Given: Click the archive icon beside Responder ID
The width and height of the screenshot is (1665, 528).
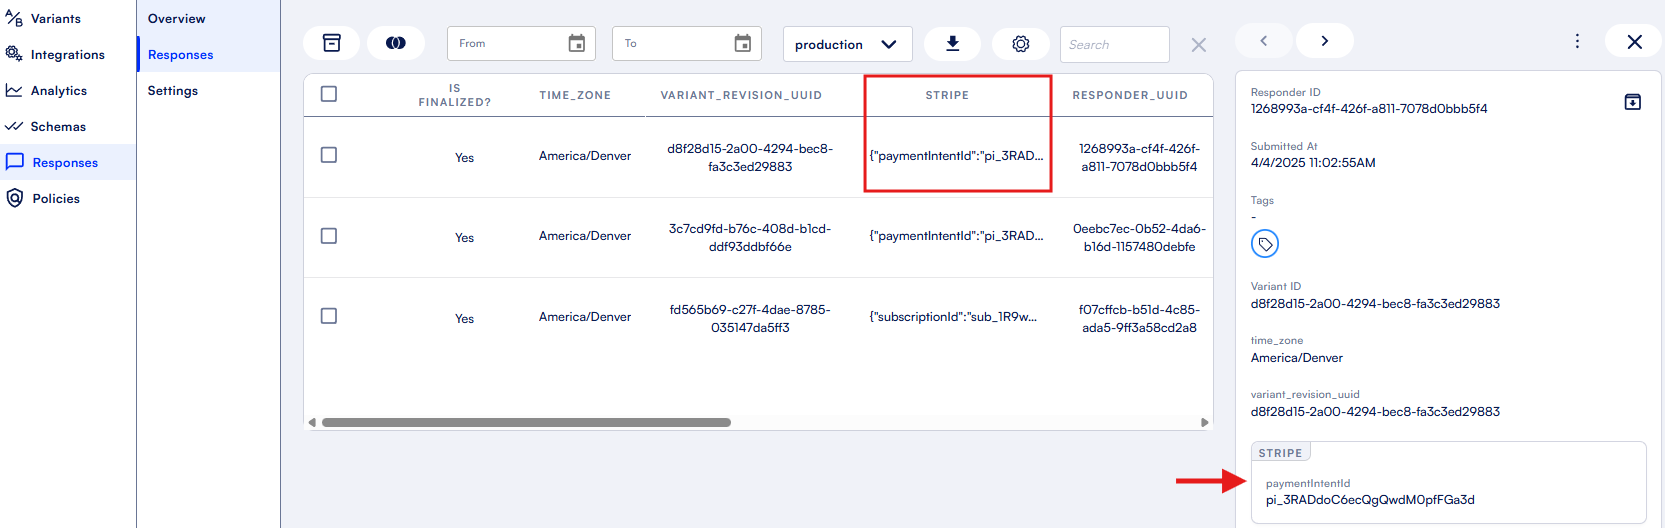Looking at the screenshot, I should (x=1633, y=101).
